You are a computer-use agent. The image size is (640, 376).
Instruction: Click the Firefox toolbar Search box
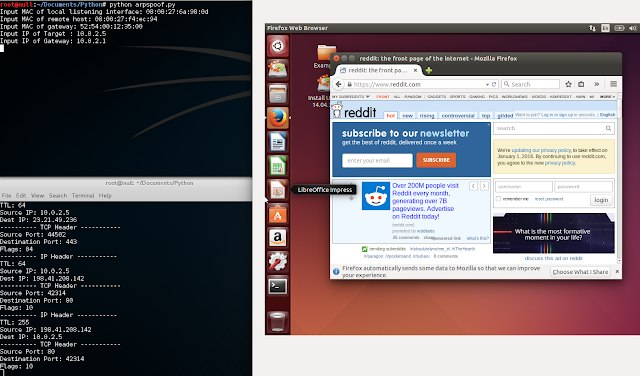[x=530, y=84]
